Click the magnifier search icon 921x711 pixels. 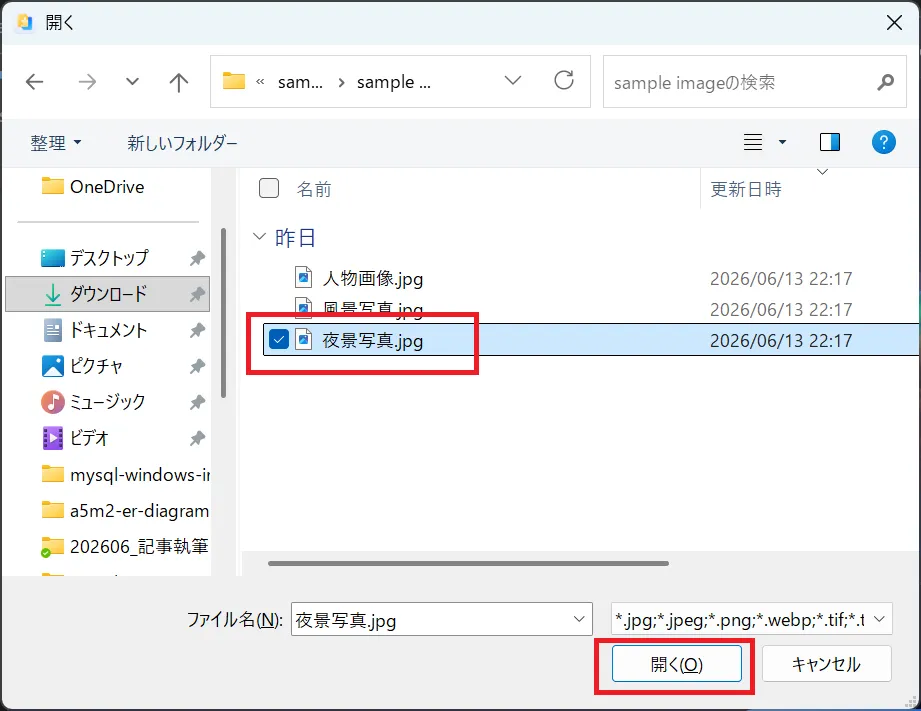coord(886,82)
